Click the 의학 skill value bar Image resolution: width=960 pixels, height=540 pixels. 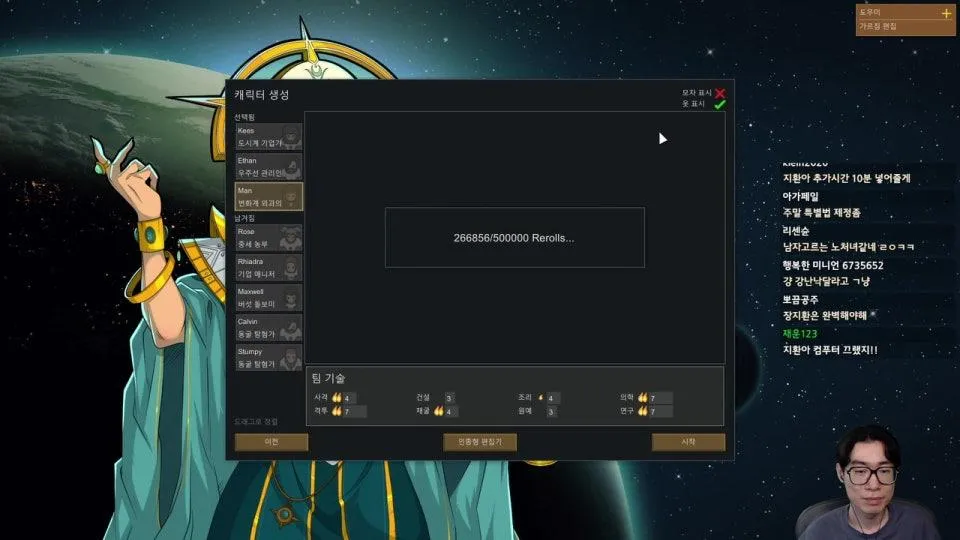pyautogui.click(x=660, y=398)
